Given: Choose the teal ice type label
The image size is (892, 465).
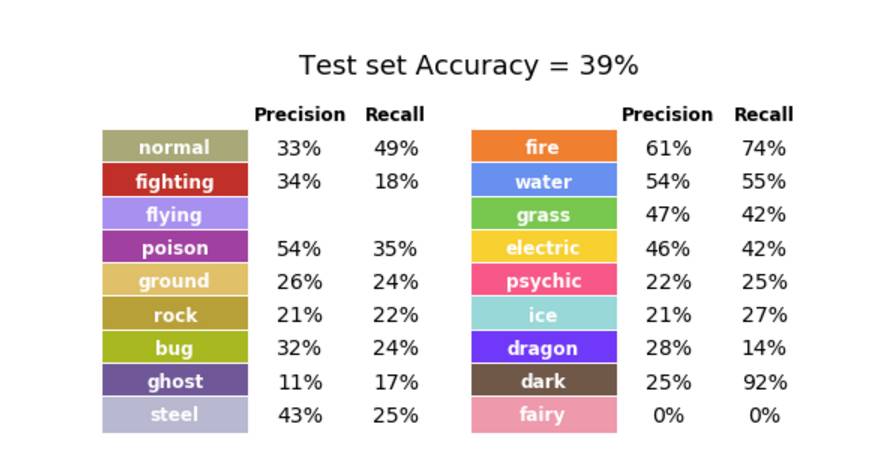Looking at the screenshot, I should [x=543, y=315].
